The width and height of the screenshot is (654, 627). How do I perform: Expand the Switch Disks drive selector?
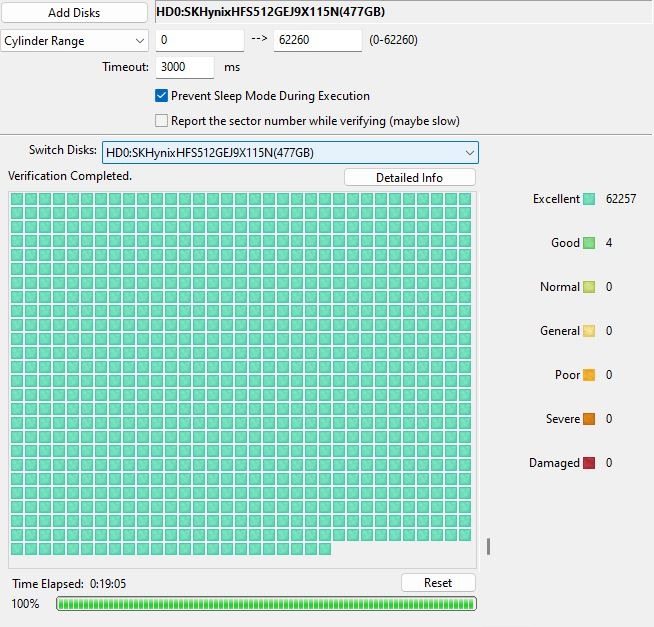pyautogui.click(x=290, y=152)
